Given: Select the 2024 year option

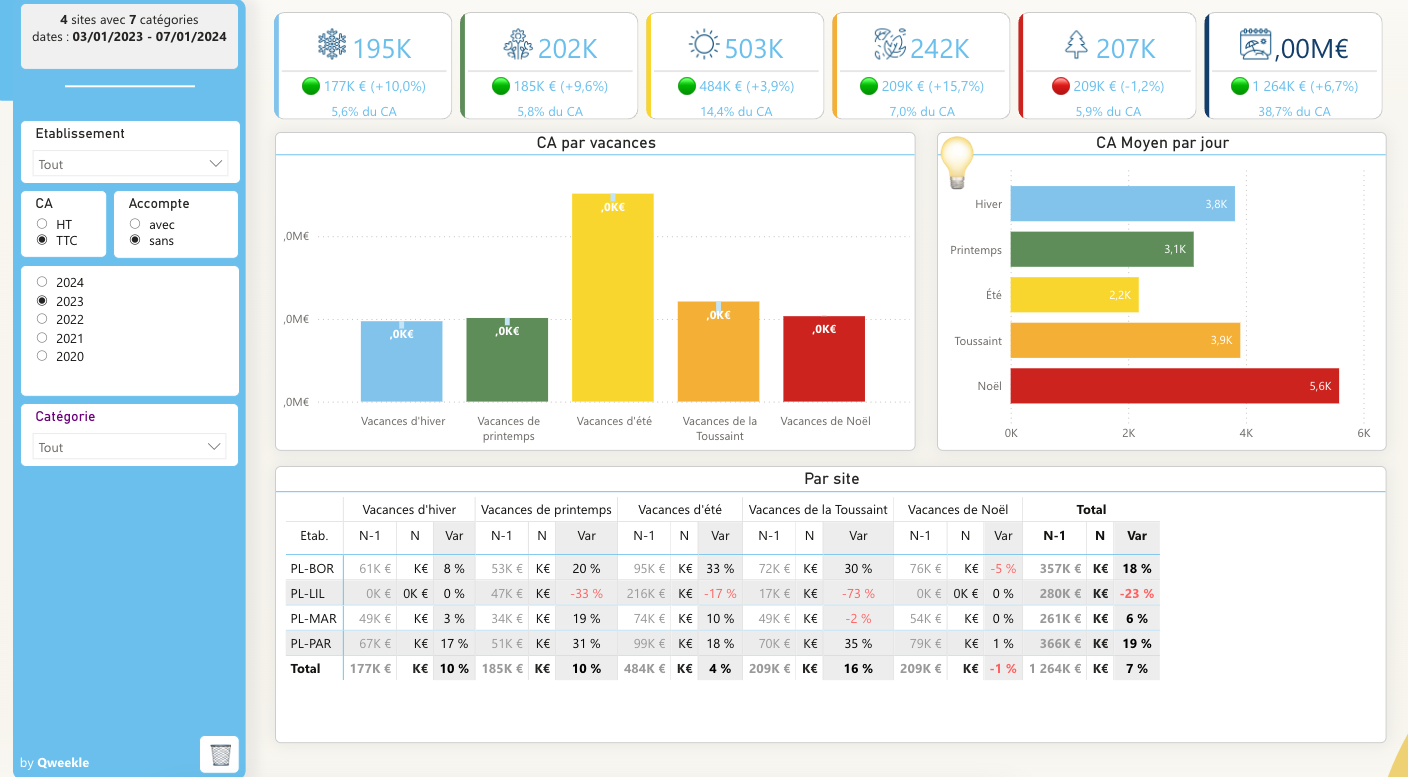Looking at the screenshot, I should click(x=42, y=283).
